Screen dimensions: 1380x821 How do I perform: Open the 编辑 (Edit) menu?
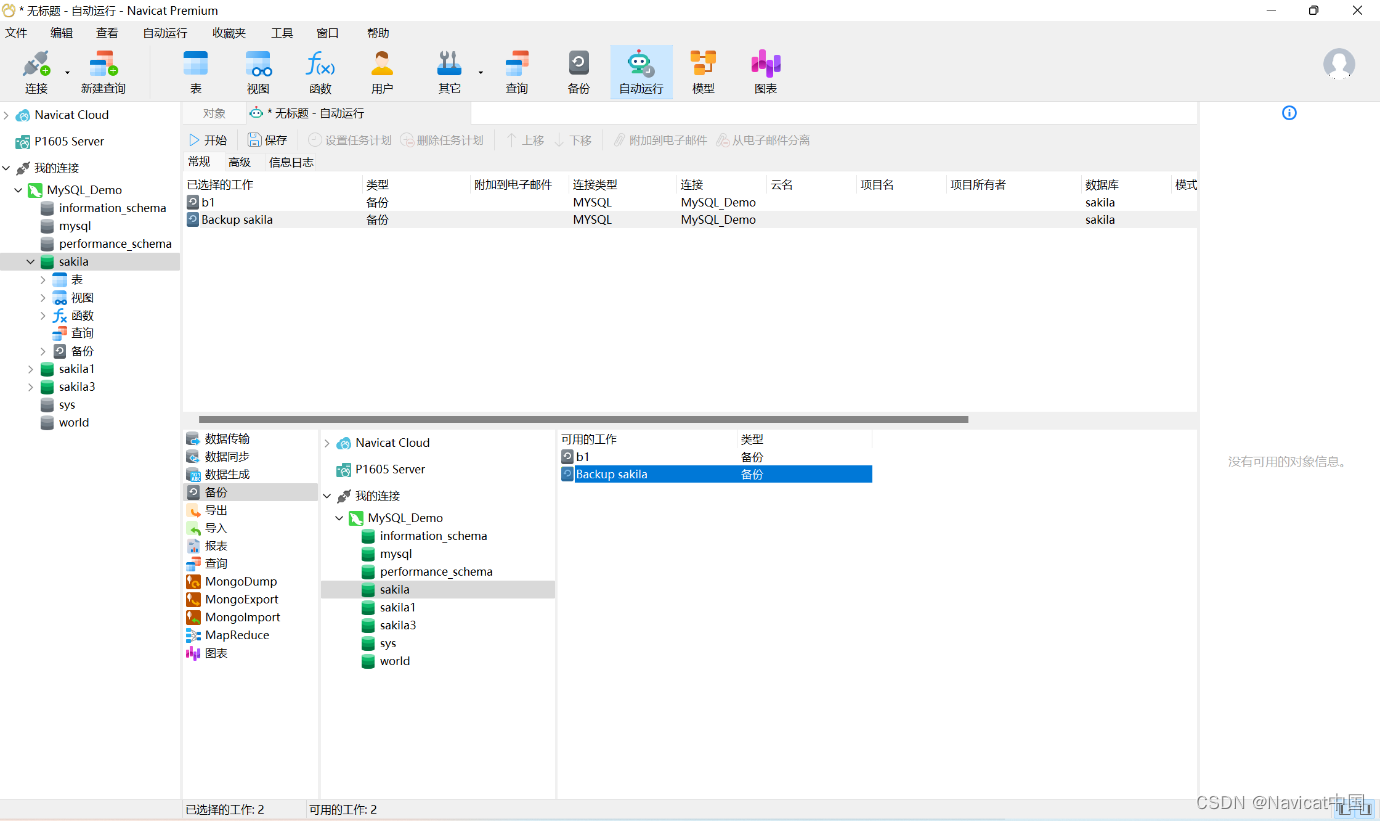click(62, 33)
